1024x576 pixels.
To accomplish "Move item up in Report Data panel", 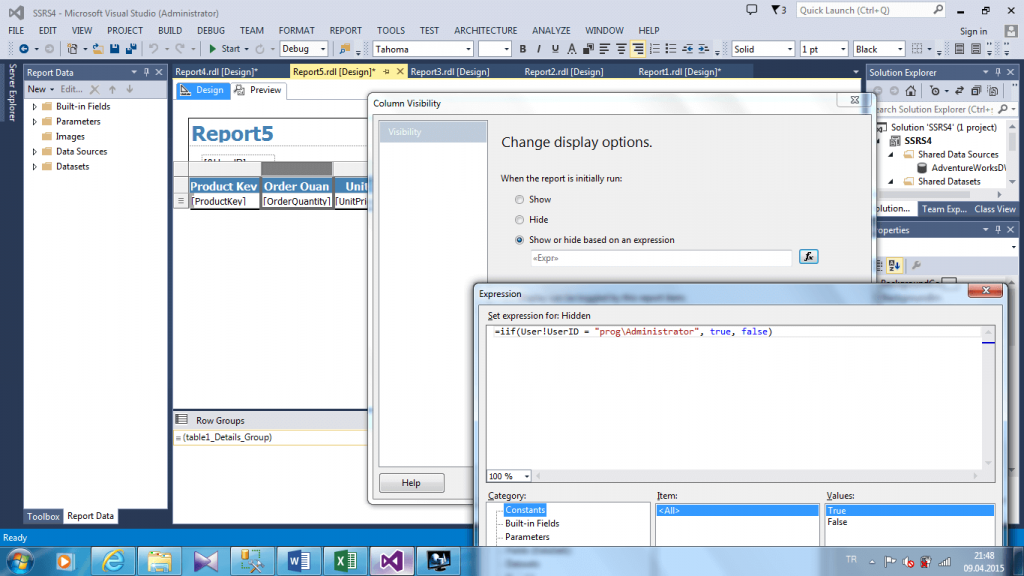I will pos(112,89).
